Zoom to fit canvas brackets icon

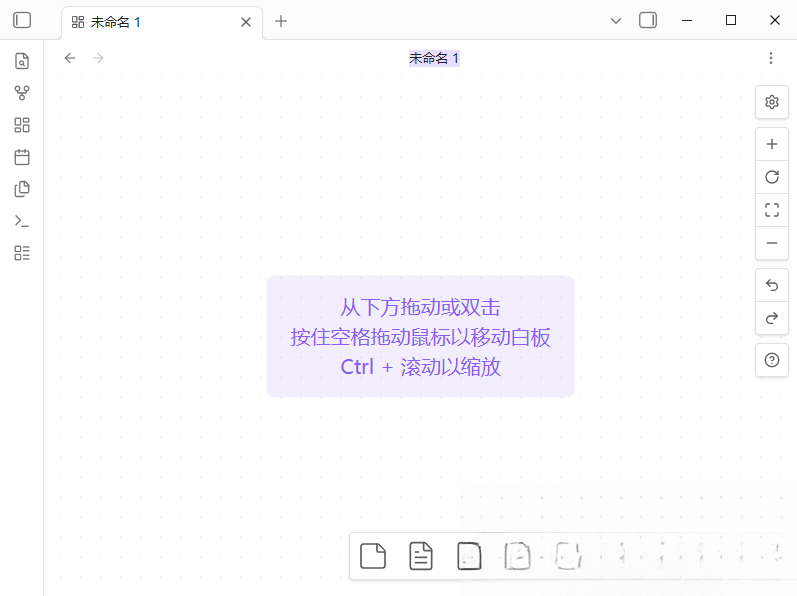772,210
